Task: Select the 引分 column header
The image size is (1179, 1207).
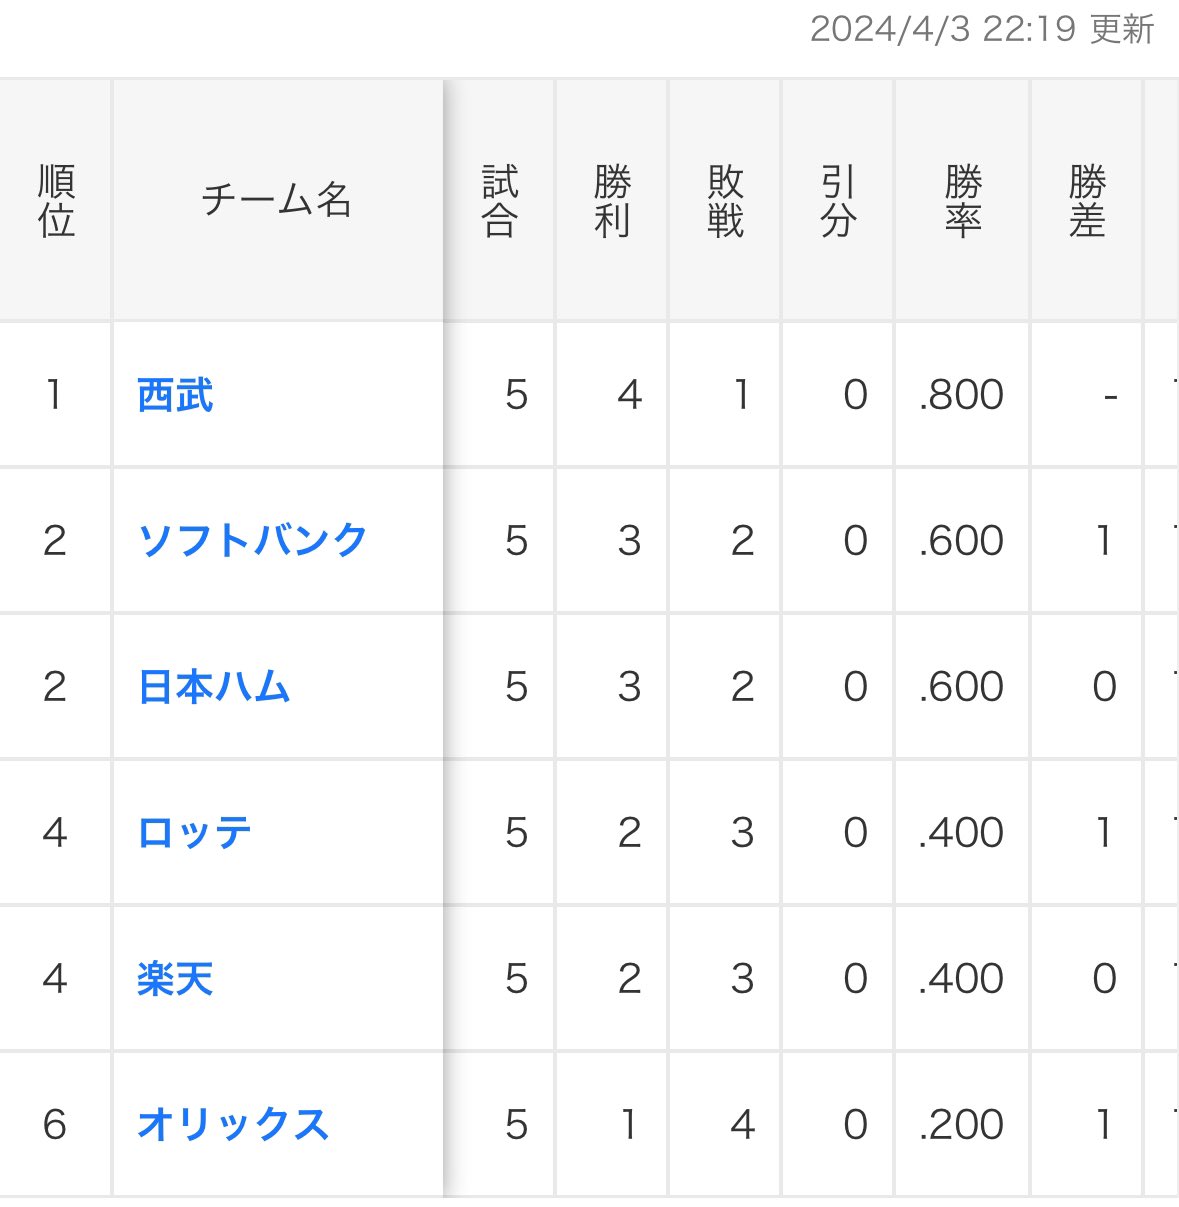Action: tap(838, 200)
